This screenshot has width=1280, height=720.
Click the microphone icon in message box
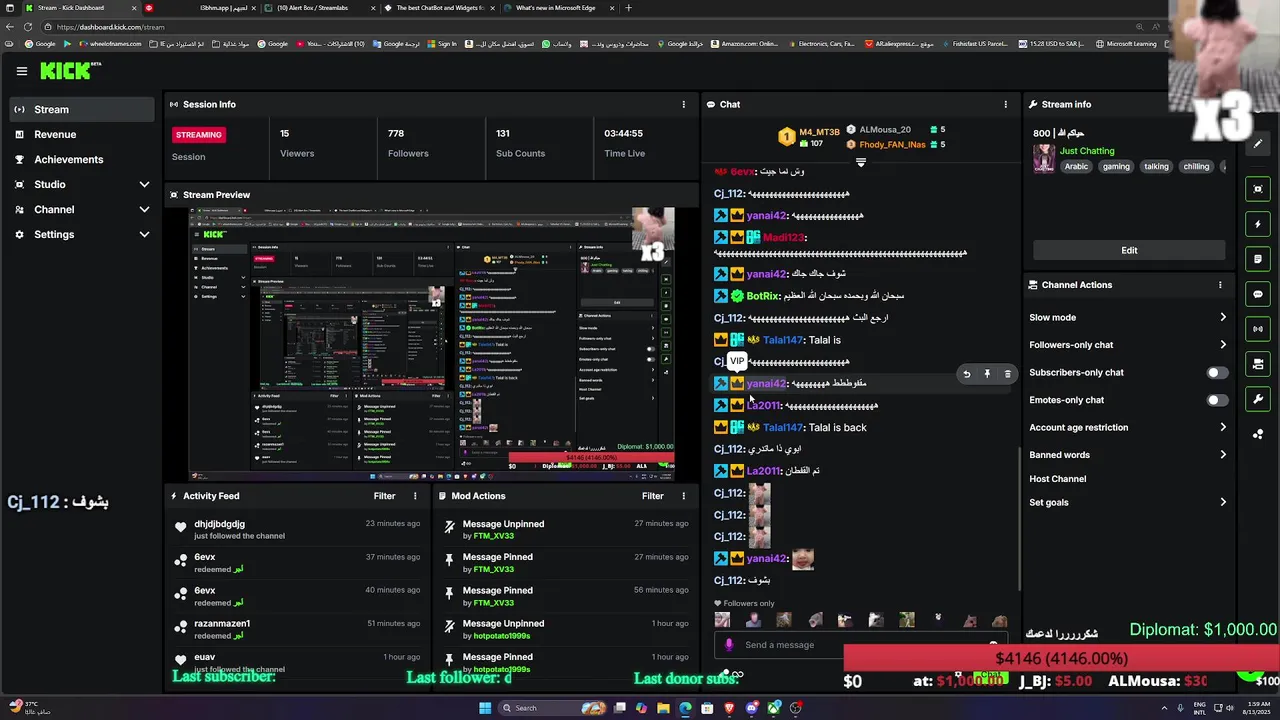tap(729, 645)
